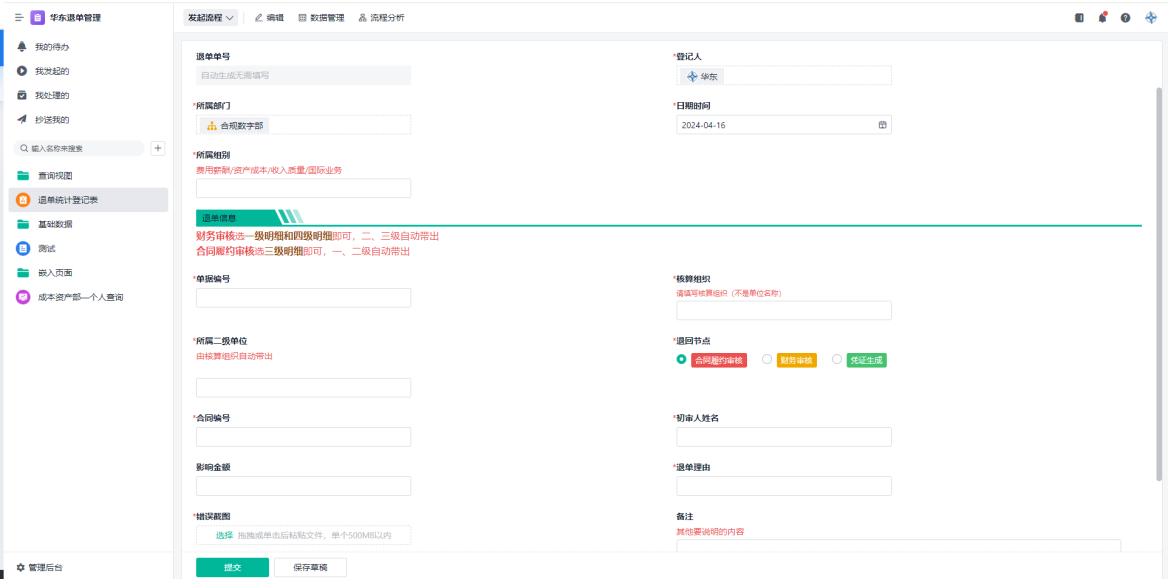The height and width of the screenshot is (579, 1168).
Task: Select the 凭证生成 radio option
Action: click(837, 360)
